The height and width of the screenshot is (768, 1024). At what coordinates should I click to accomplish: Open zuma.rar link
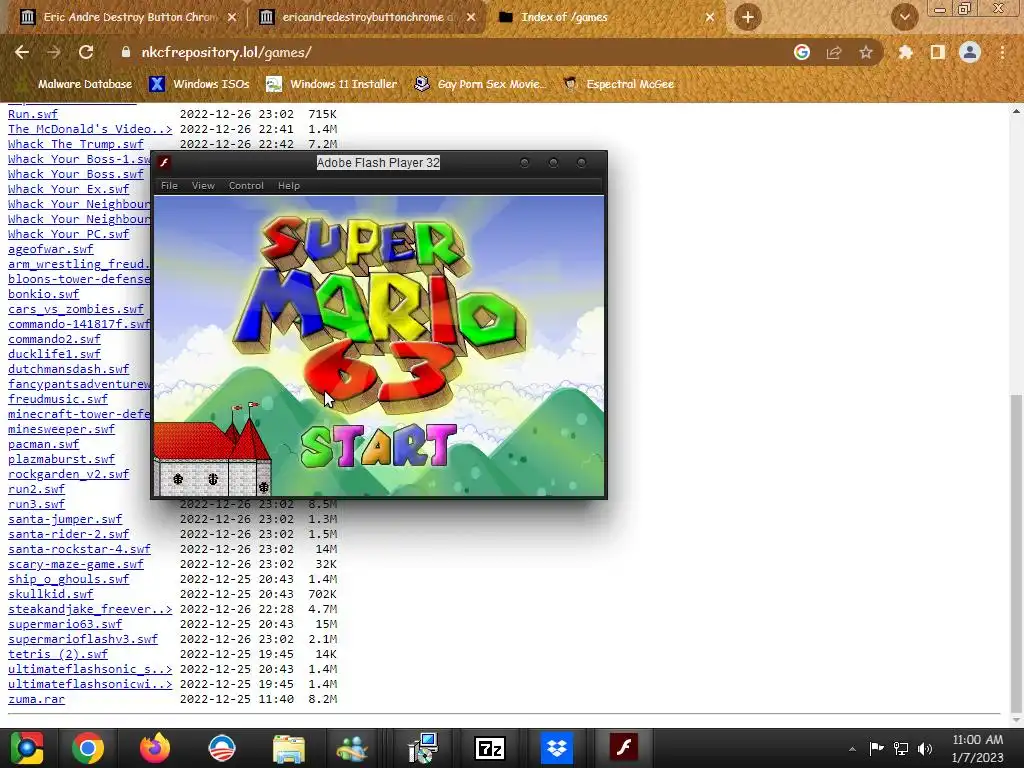pyautogui.click(x=36, y=699)
